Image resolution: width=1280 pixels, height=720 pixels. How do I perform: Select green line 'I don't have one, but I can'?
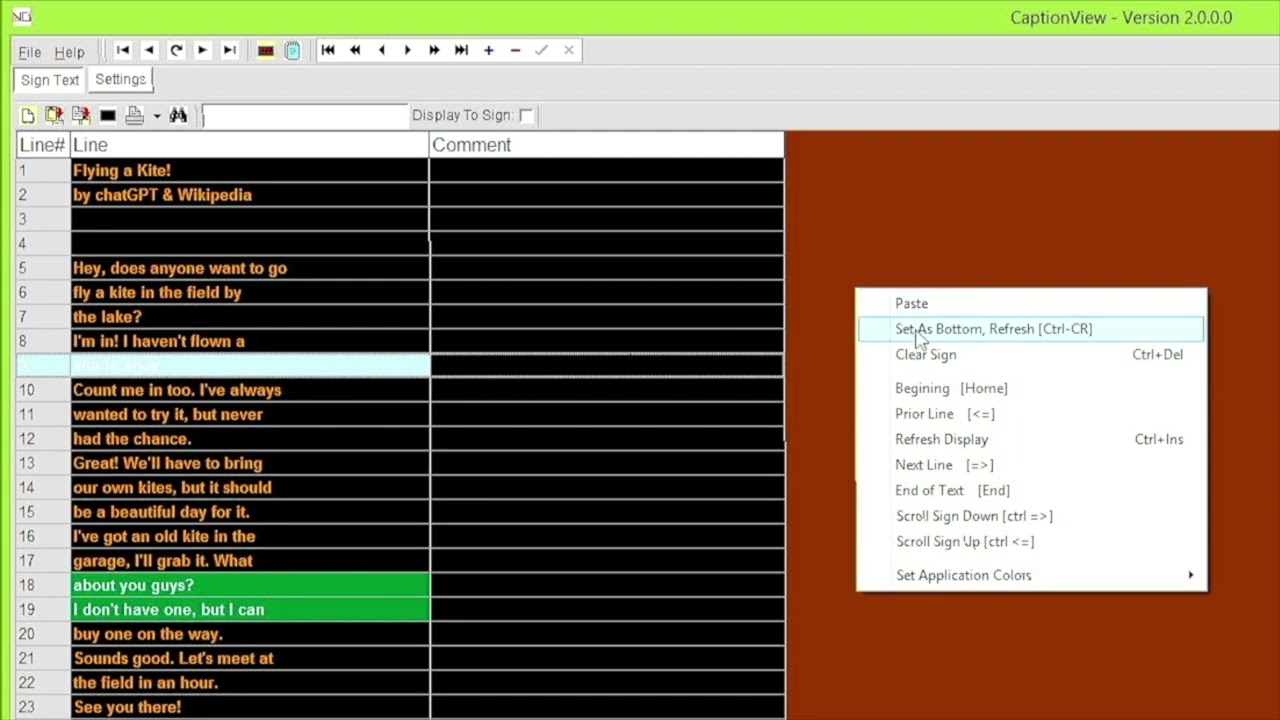(x=249, y=609)
